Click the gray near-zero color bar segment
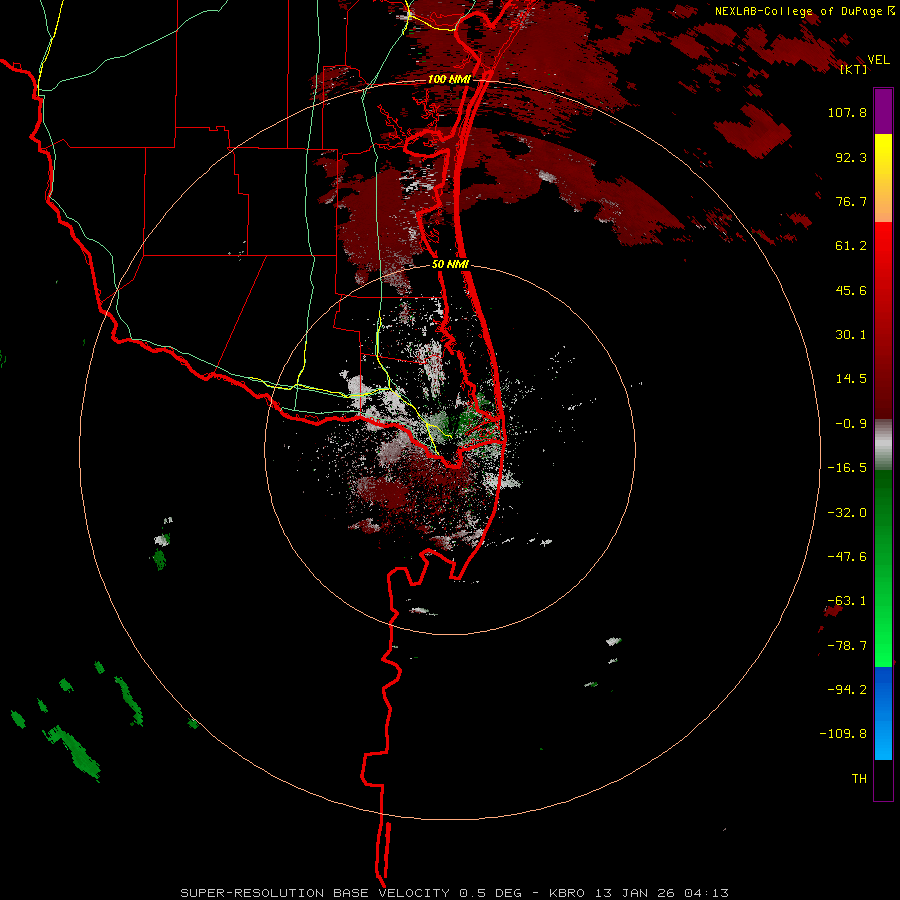 tap(883, 445)
